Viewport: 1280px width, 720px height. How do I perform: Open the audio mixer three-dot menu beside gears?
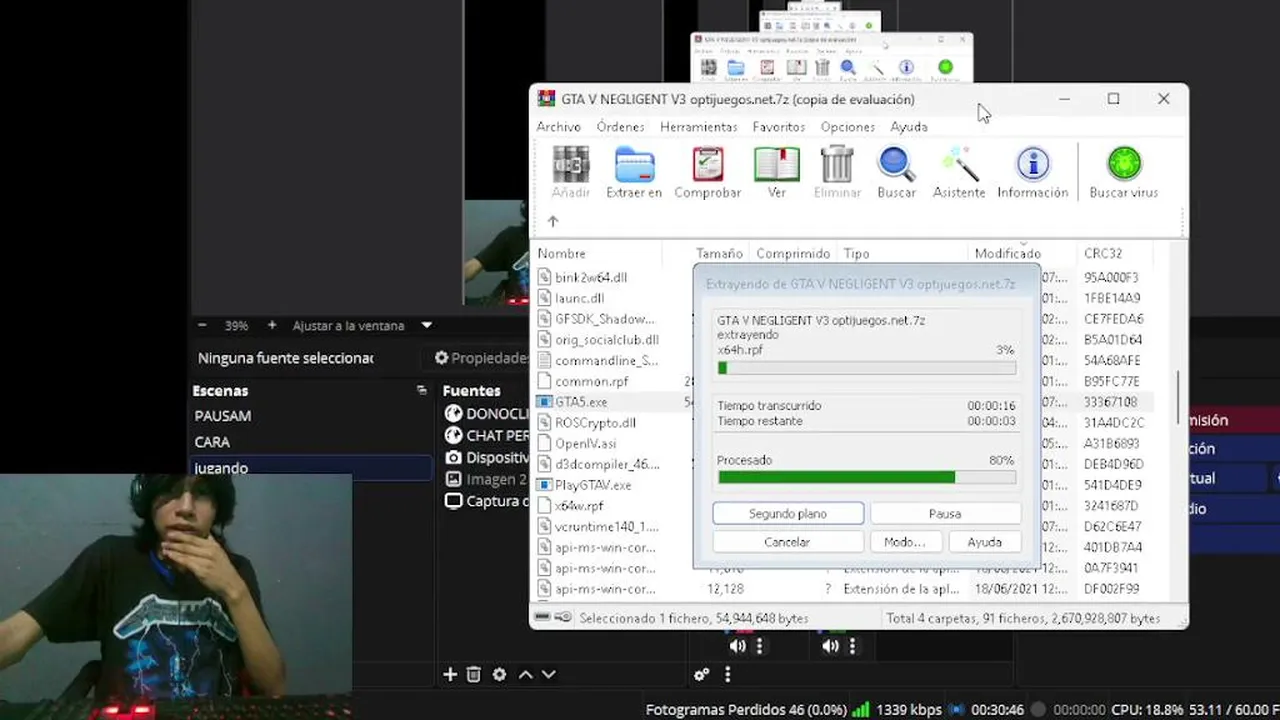tap(727, 675)
